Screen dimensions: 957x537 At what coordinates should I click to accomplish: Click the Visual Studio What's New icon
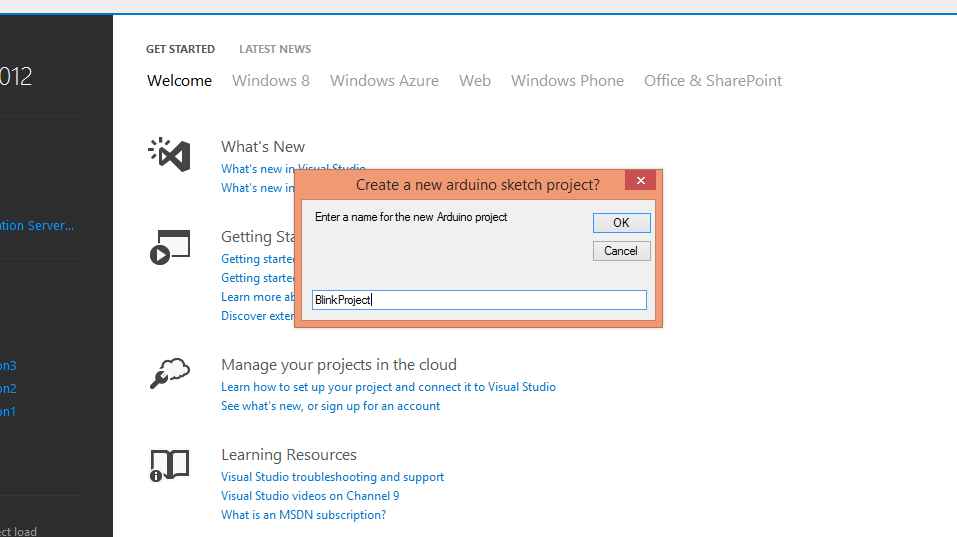tap(169, 154)
